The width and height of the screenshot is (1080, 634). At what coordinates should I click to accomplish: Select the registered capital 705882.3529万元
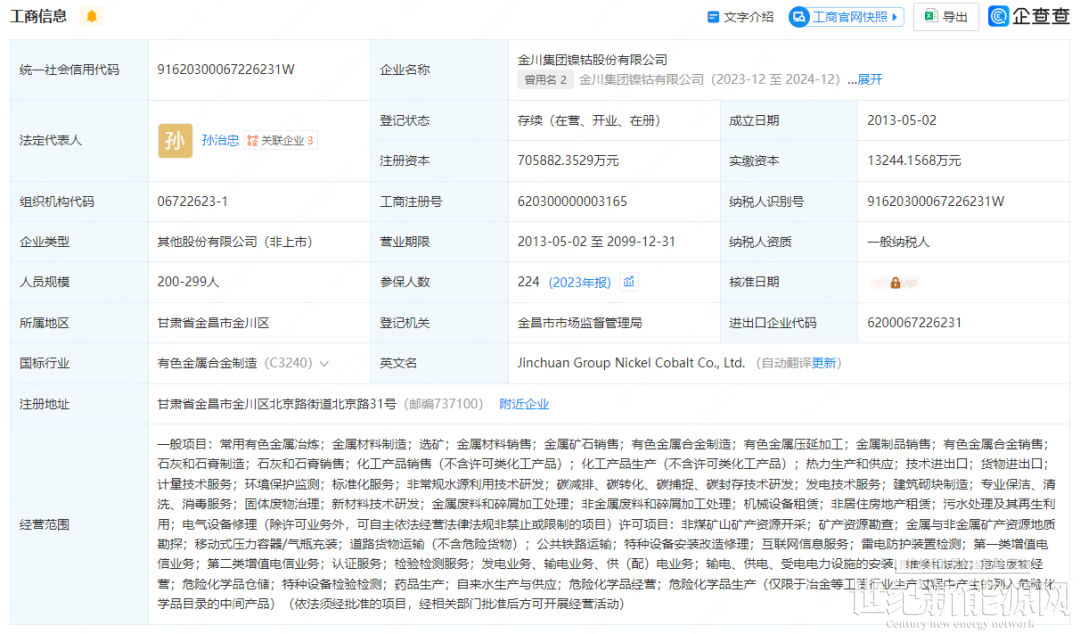(568, 161)
